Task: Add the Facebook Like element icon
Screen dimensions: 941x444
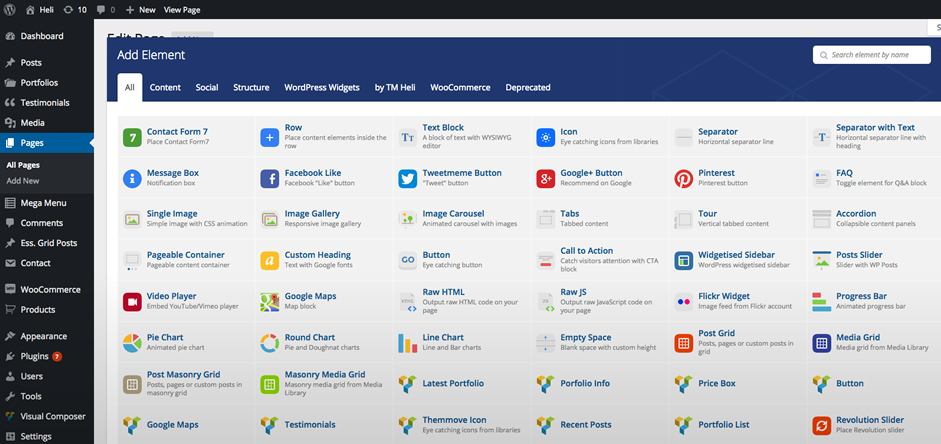Action: coord(269,179)
